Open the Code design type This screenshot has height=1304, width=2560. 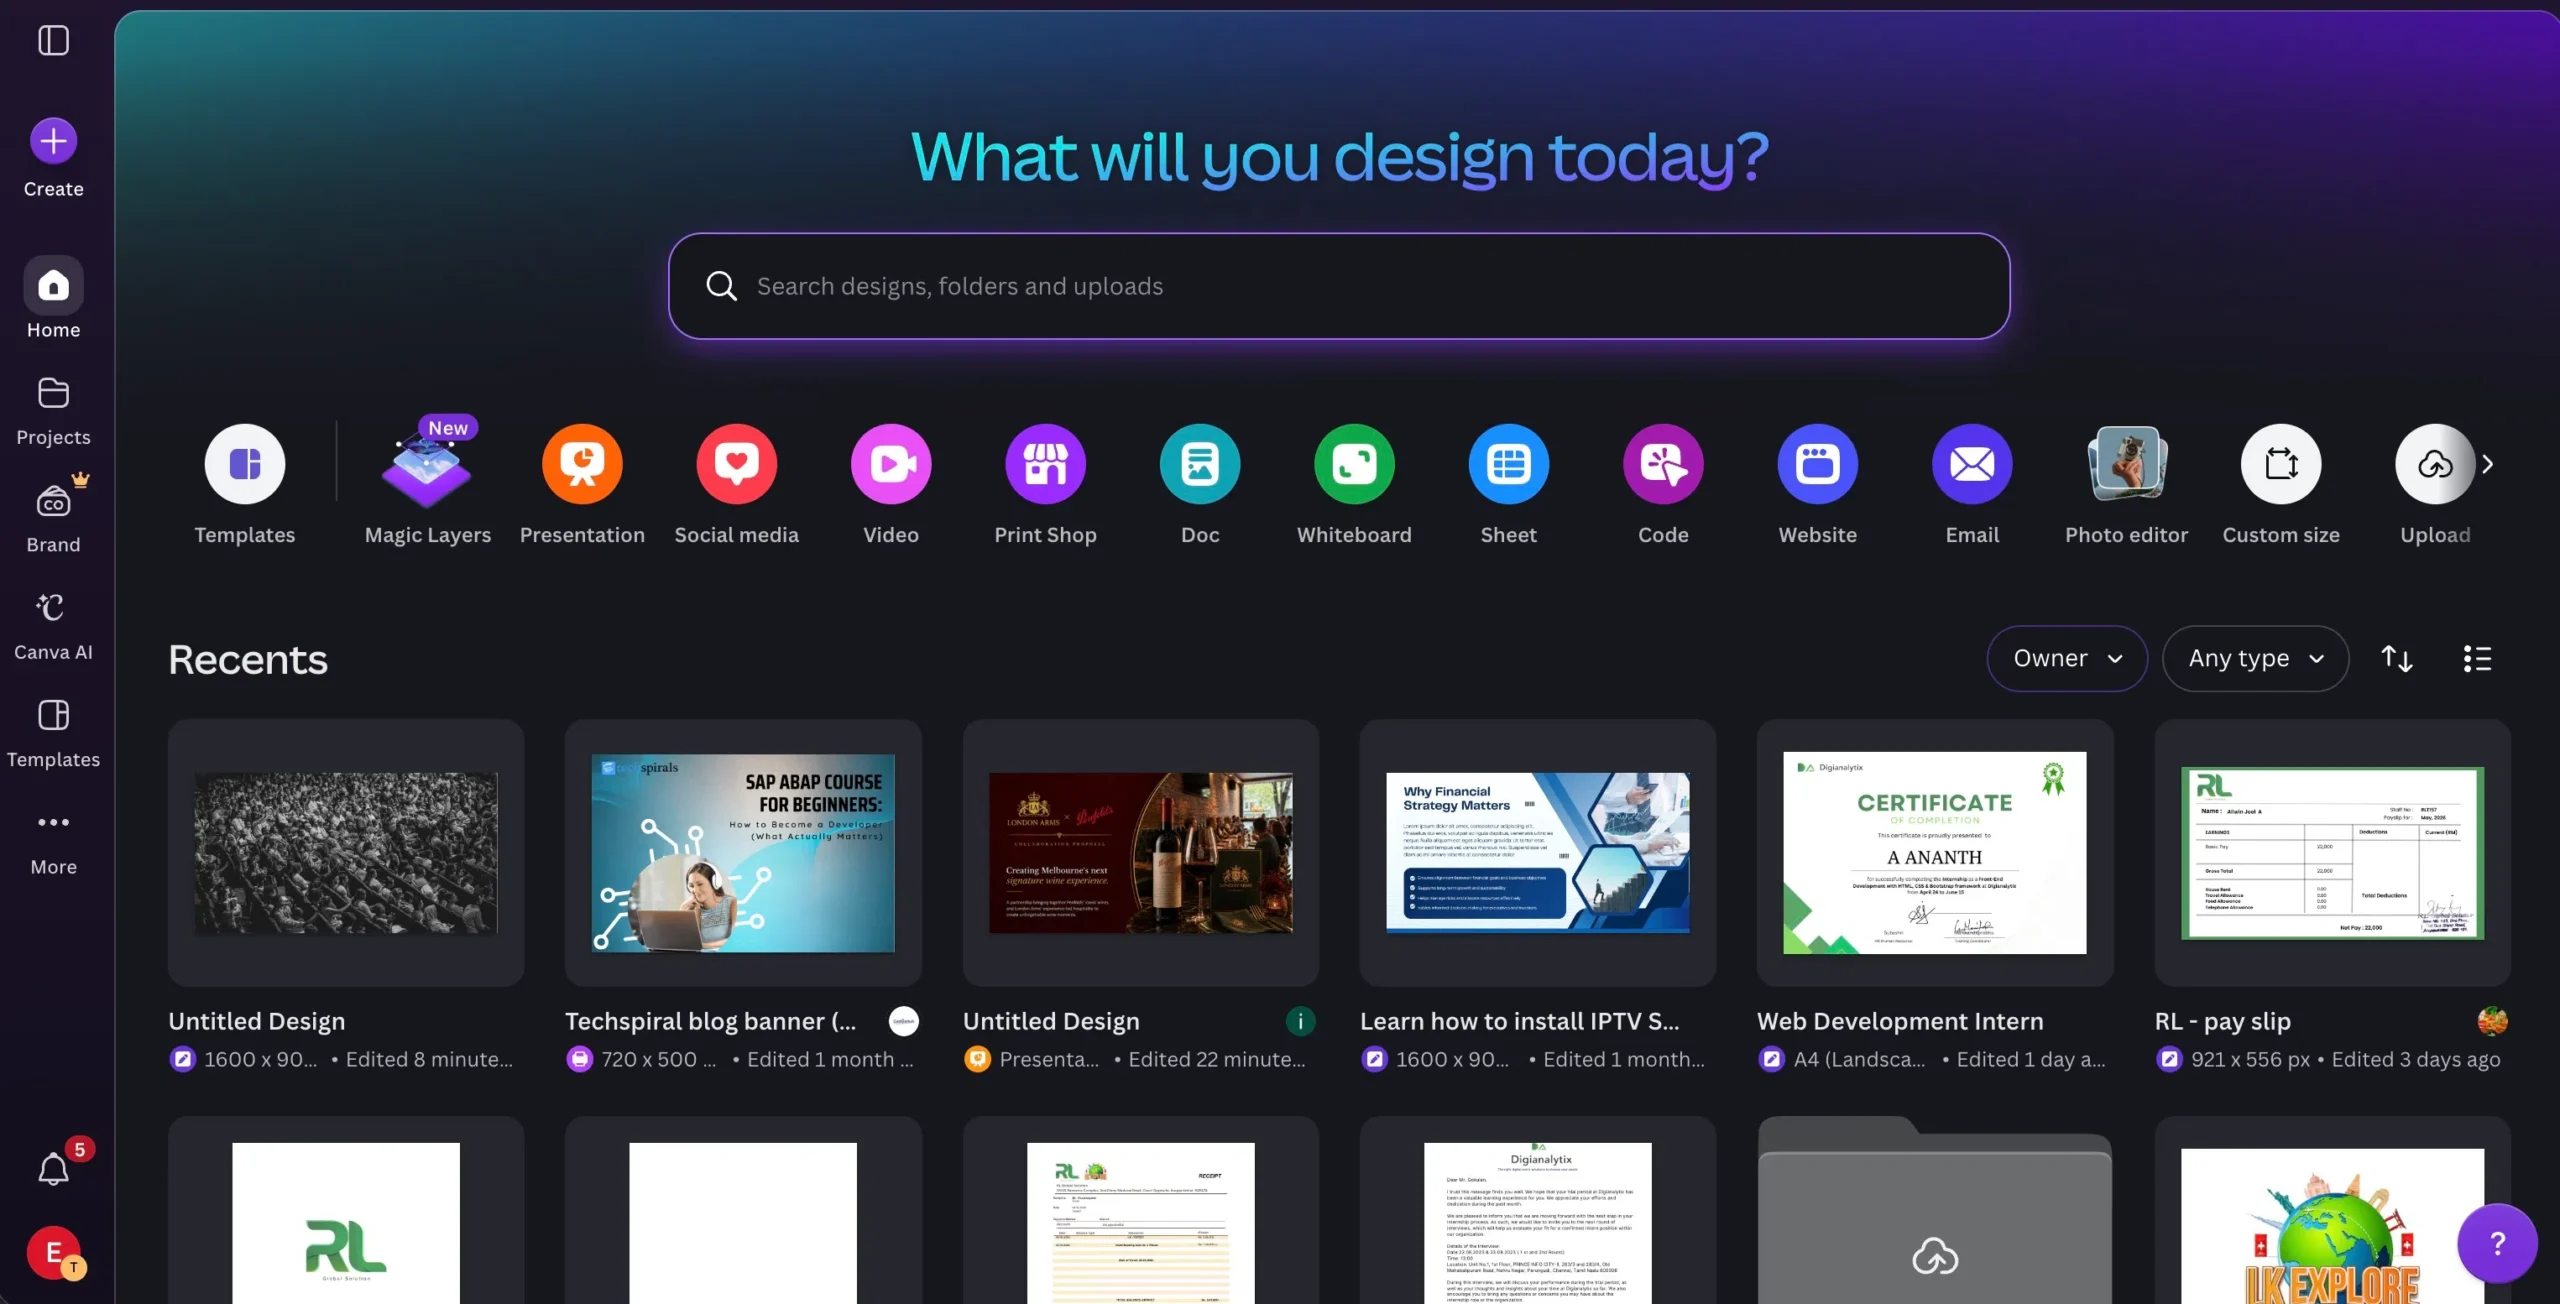coord(1663,485)
